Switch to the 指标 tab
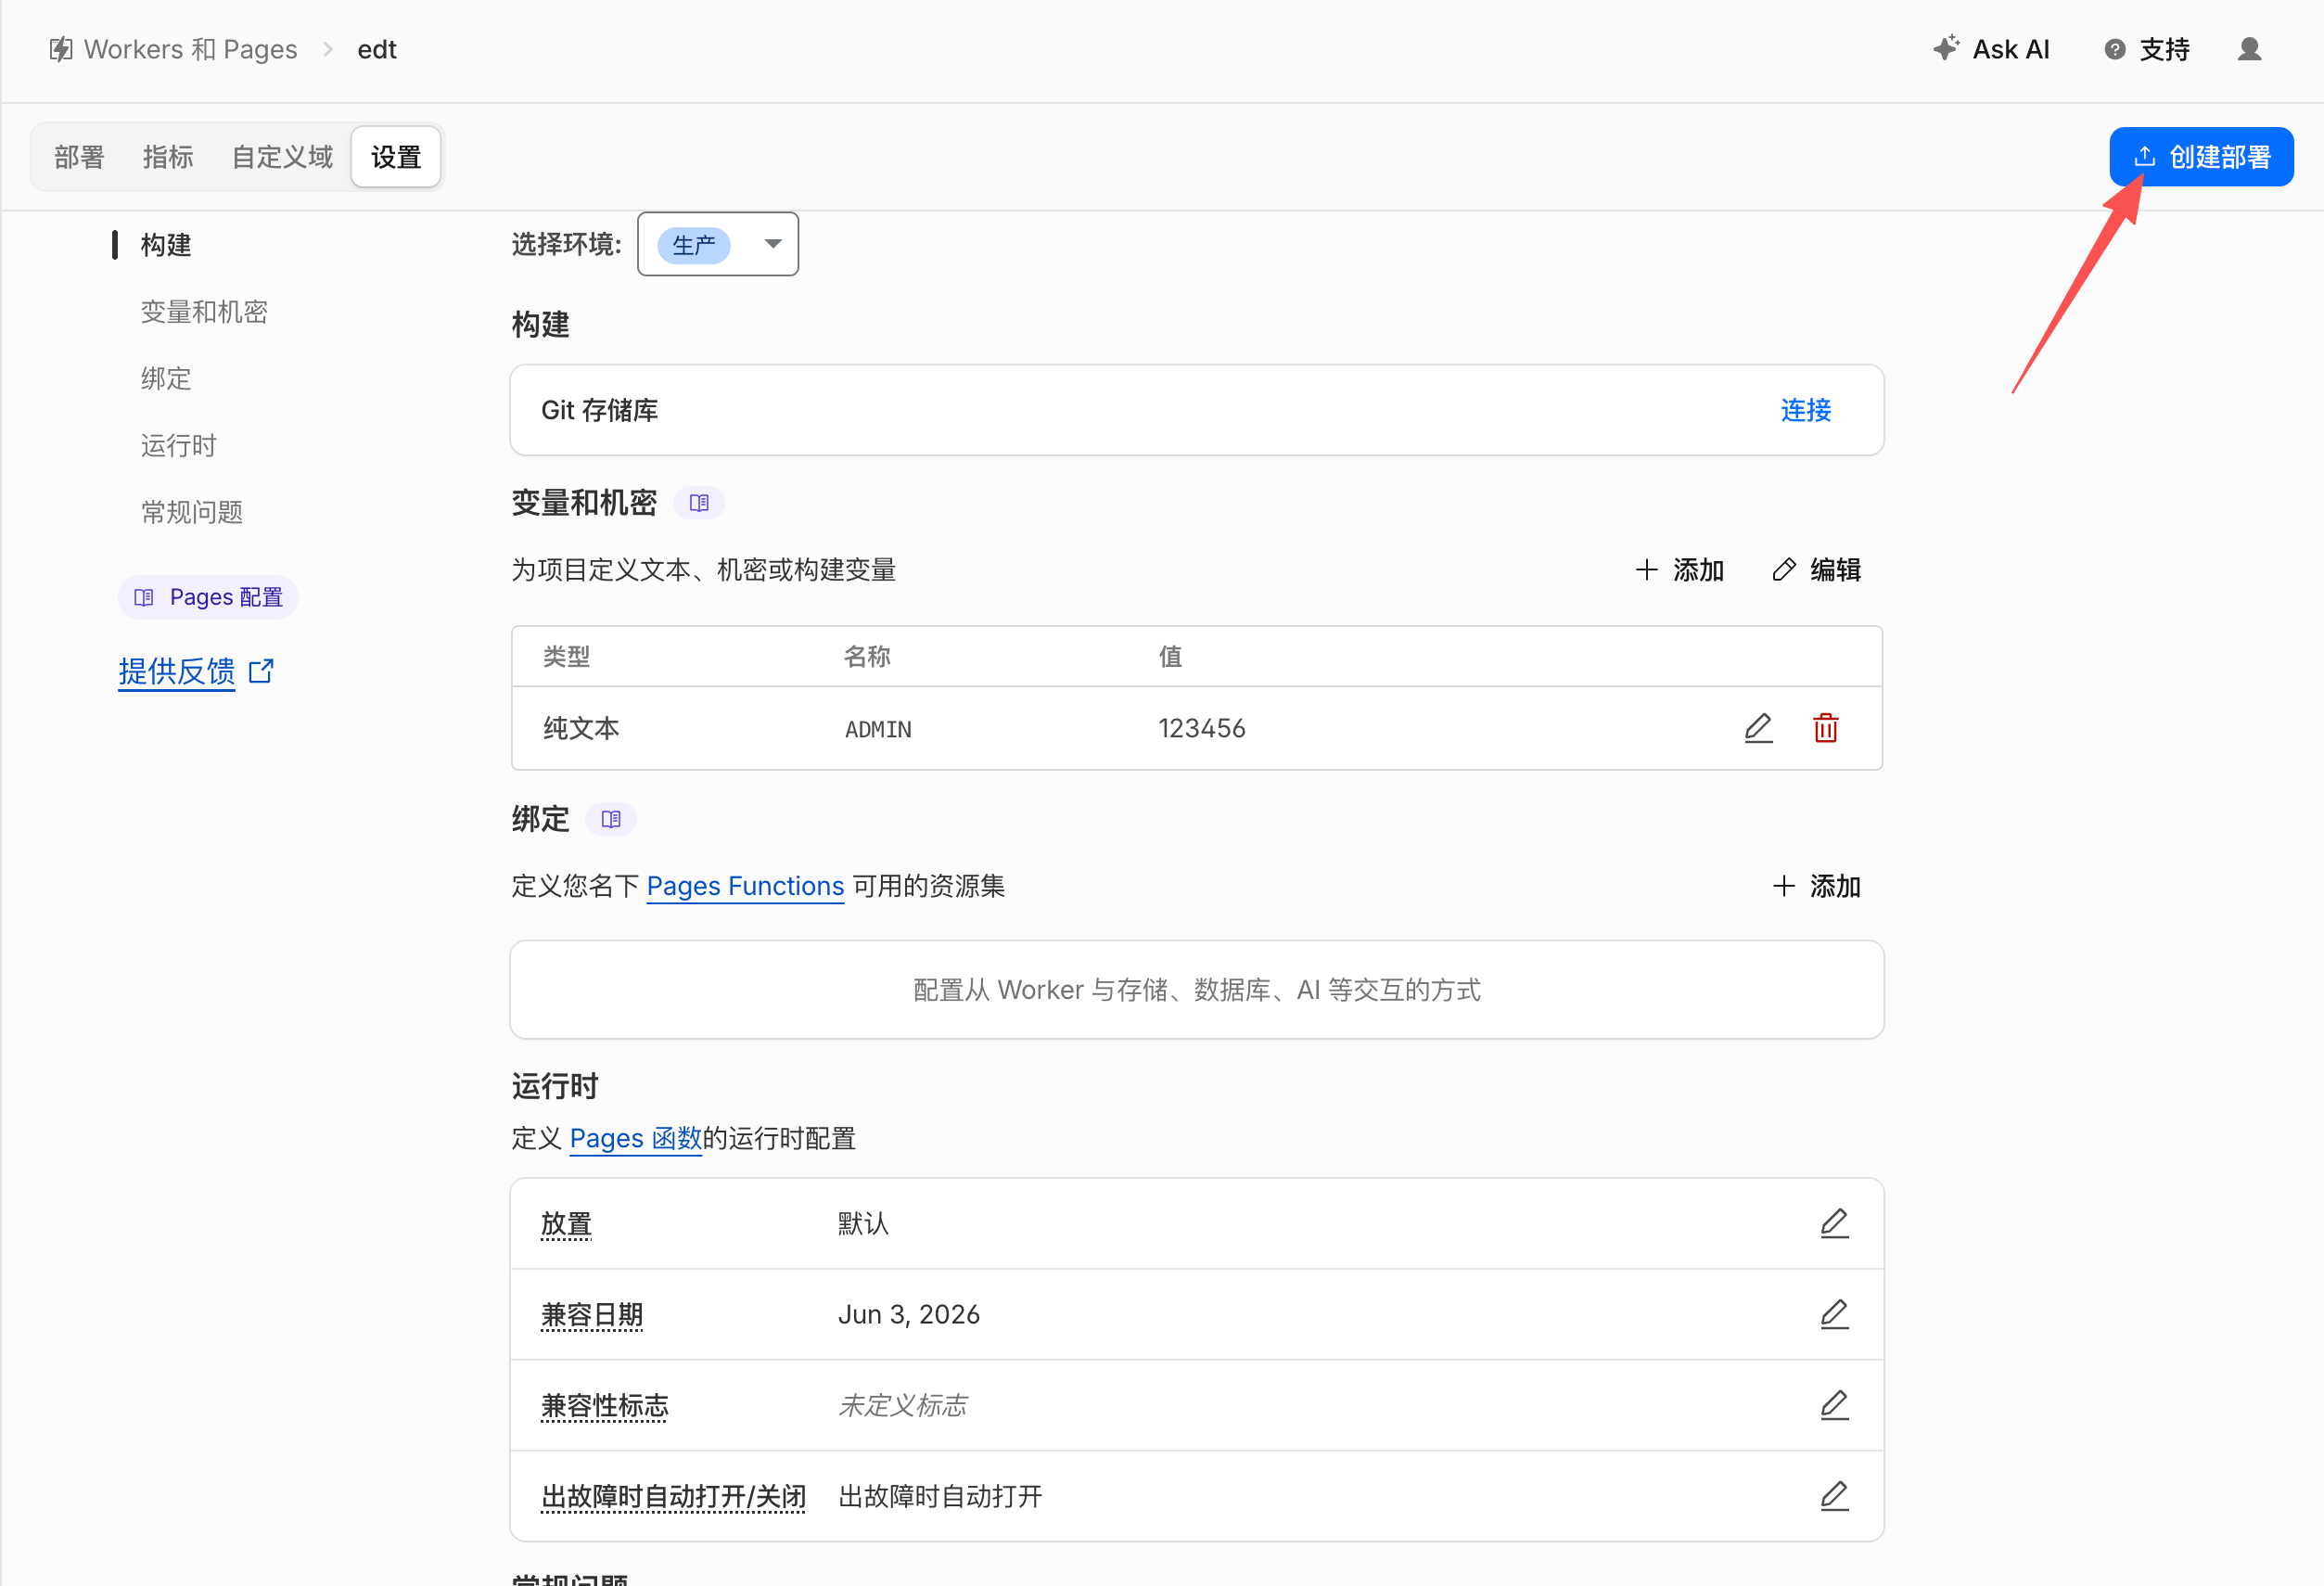The image size is (2324, 1586). (x=168, y=157)
